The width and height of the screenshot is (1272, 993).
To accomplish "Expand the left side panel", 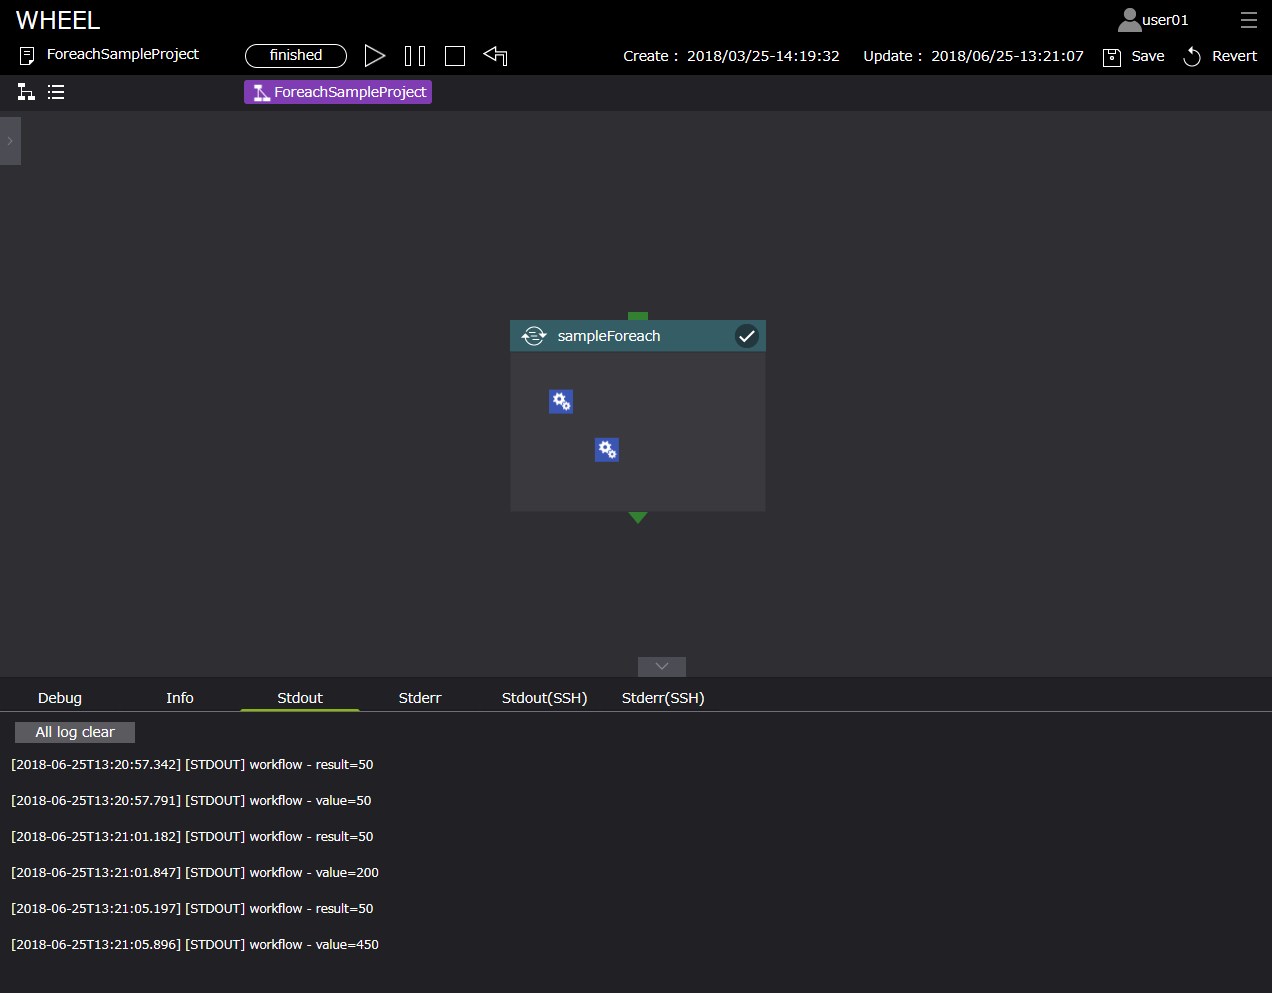I will [x=10, y=141].
